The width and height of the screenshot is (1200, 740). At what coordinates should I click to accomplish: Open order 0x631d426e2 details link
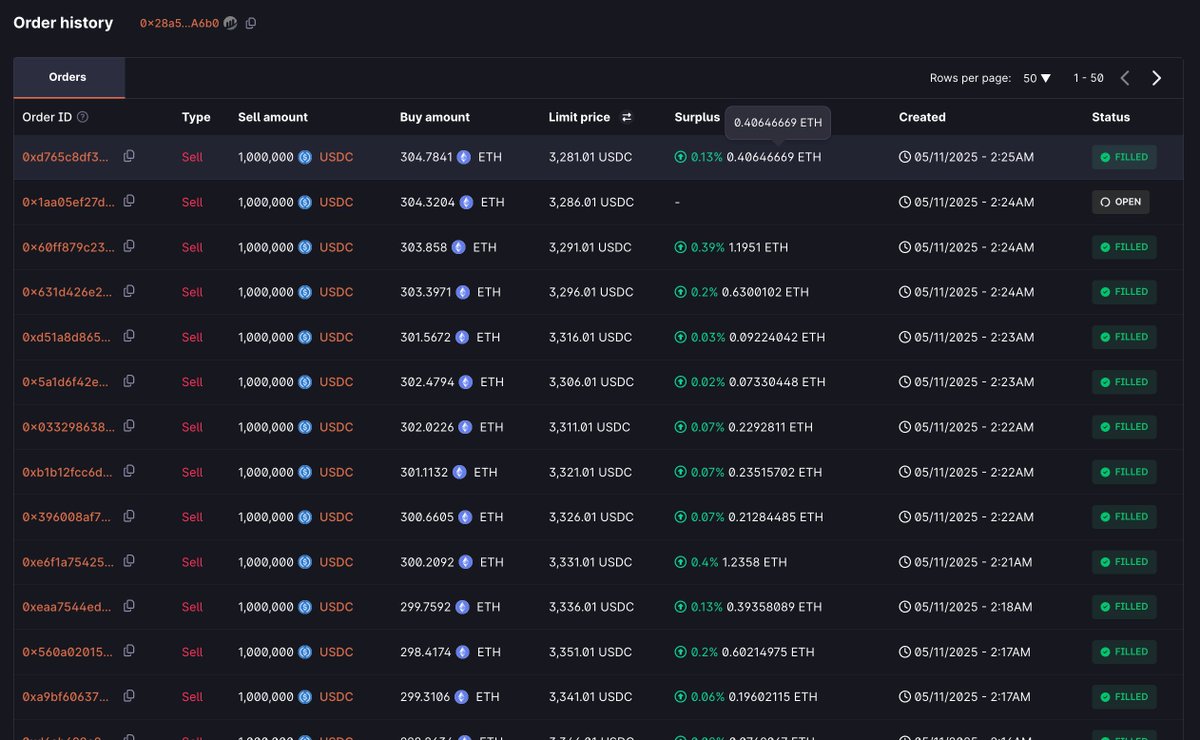click(x=67, y=292)
